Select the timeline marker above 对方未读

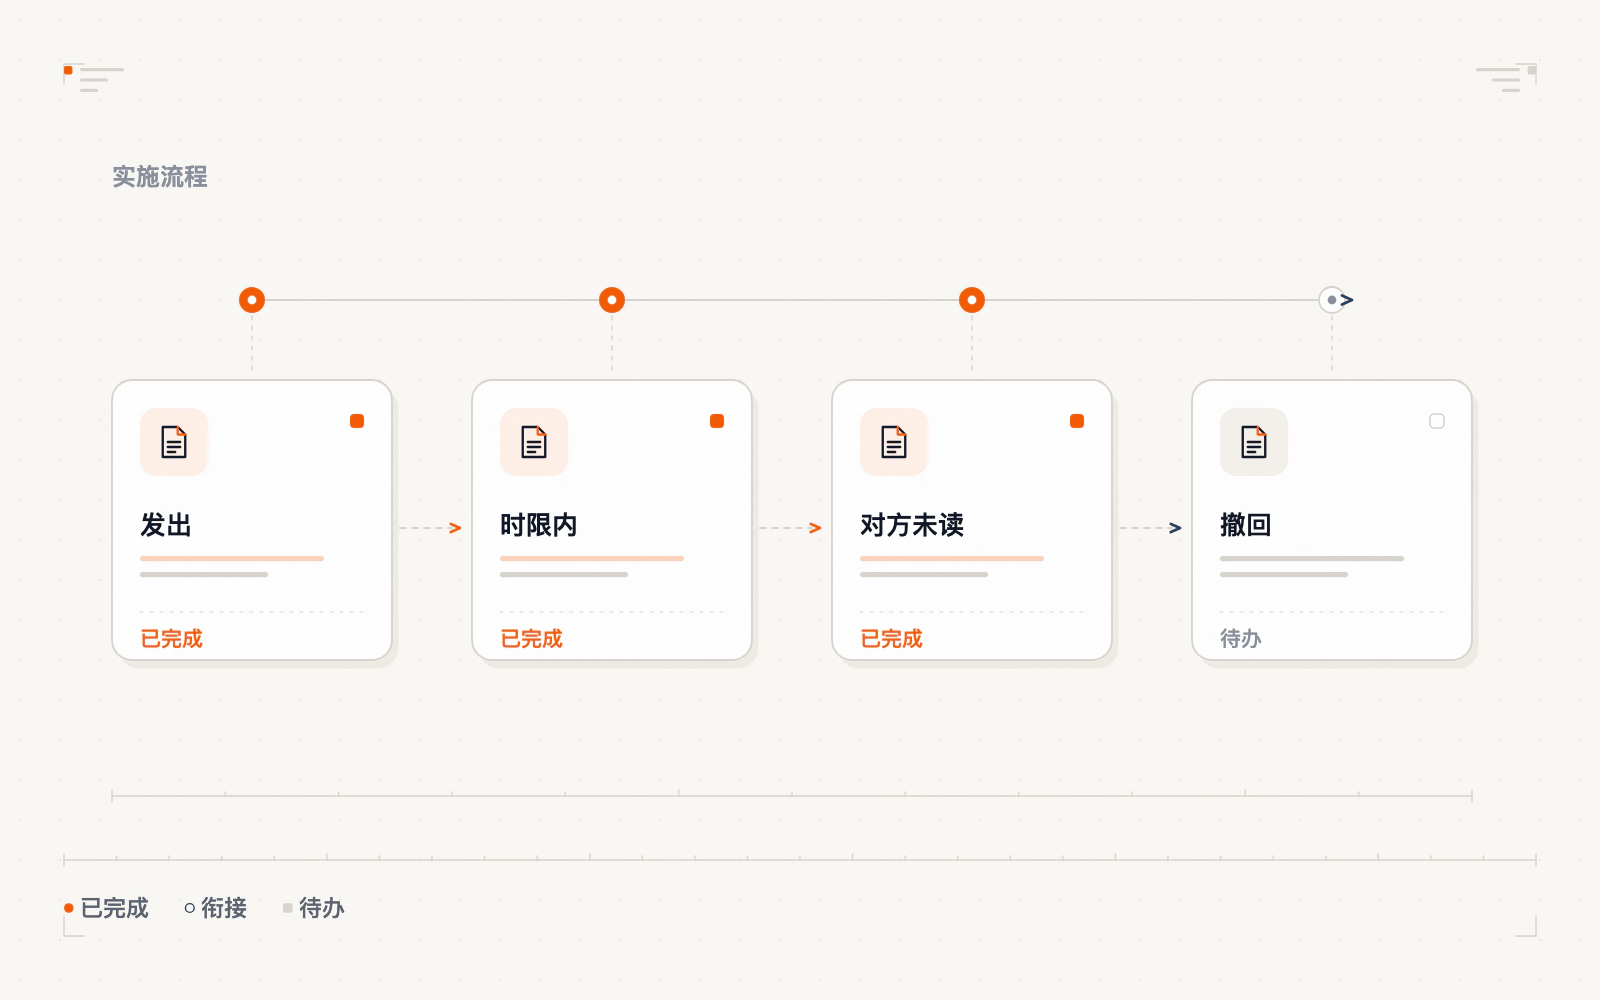tap(972, 300)
